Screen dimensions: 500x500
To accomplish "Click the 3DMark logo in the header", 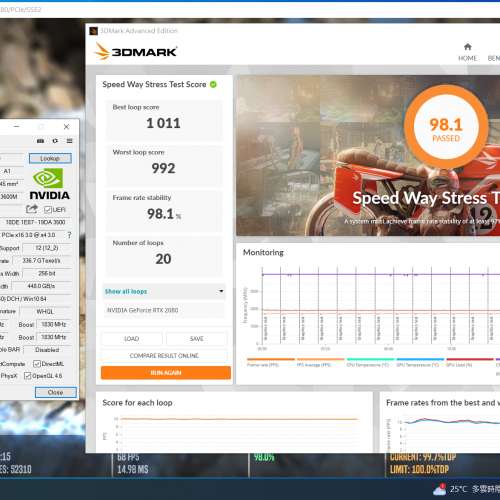I will (x=136, y=52).
